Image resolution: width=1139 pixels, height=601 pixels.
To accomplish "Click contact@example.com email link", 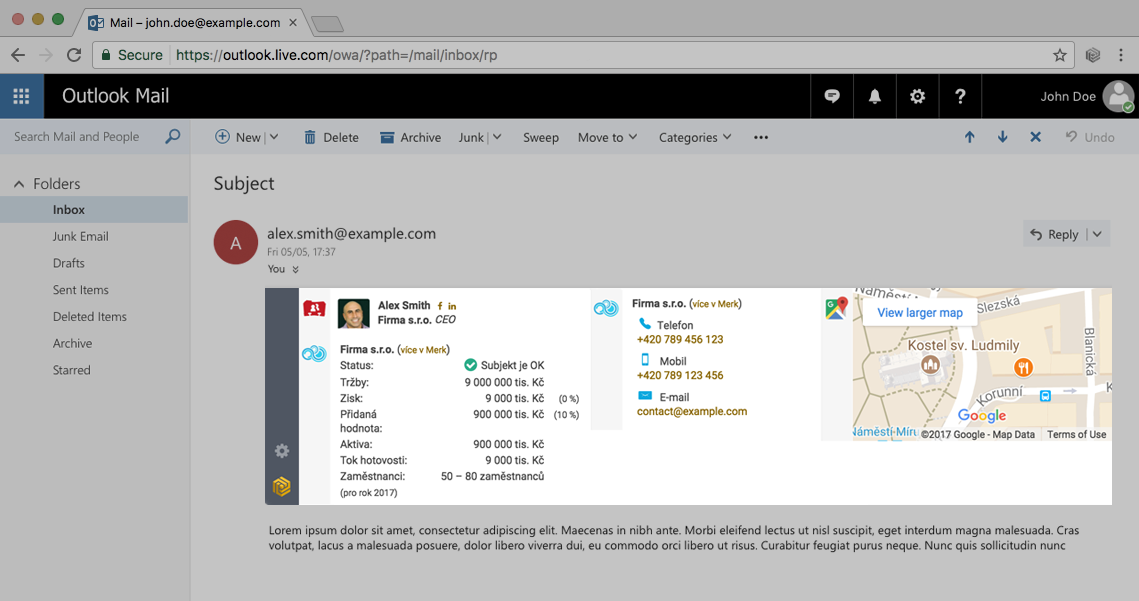I will [692, 411].
